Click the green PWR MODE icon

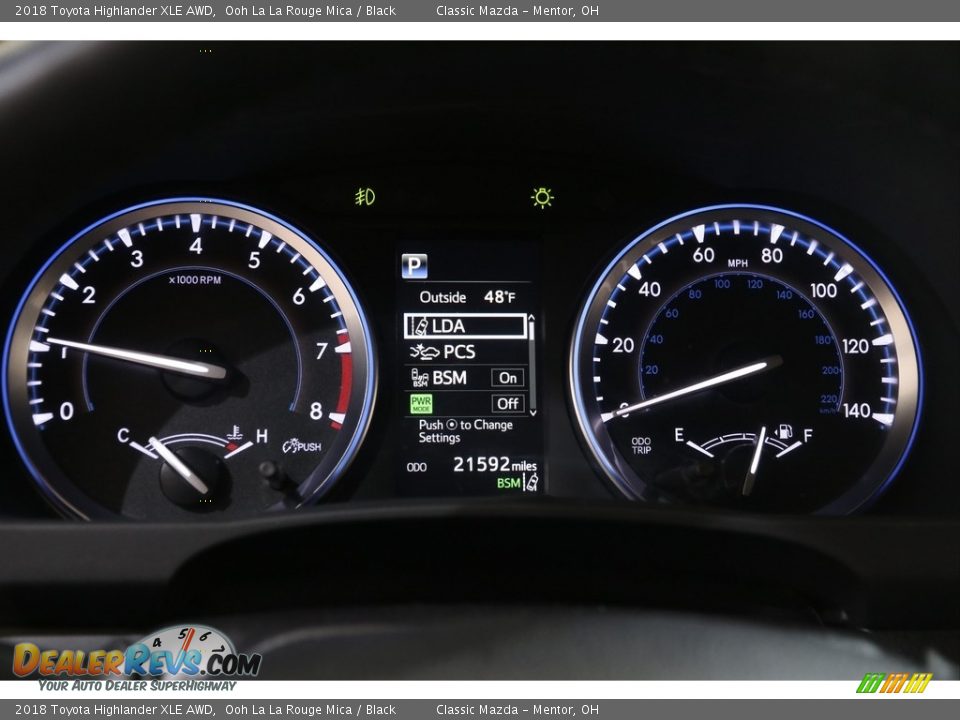421,403
